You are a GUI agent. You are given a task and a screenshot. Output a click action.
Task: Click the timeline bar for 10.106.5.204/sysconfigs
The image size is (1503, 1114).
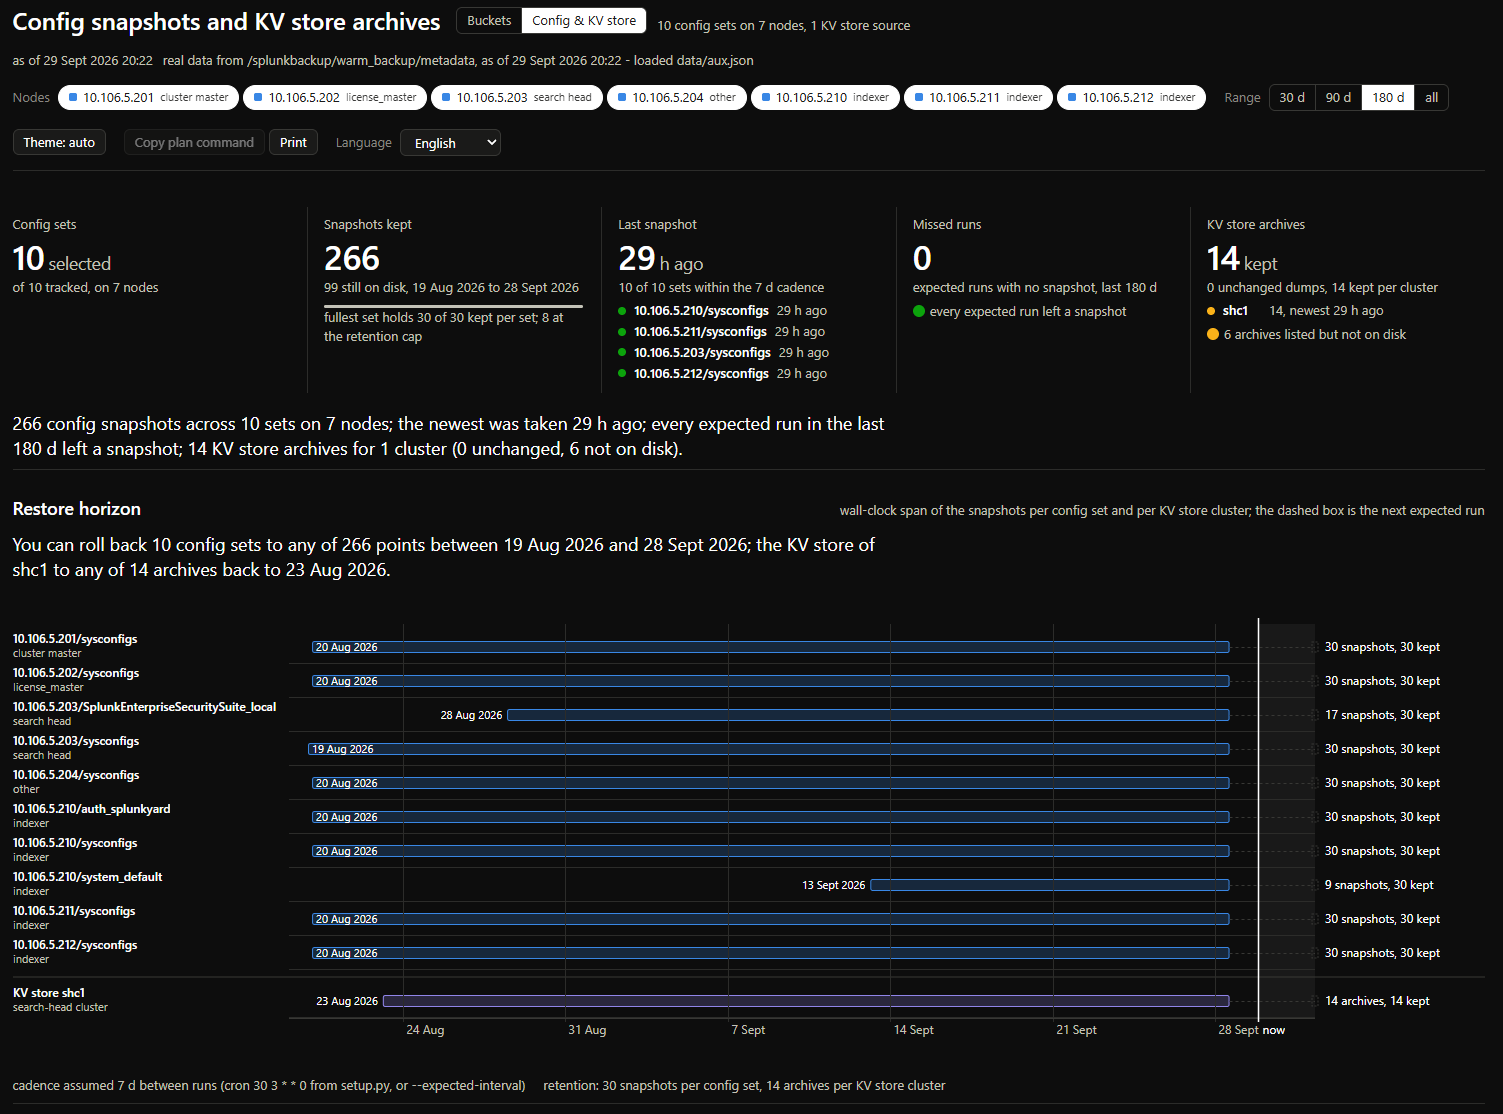tap(770, 783)
